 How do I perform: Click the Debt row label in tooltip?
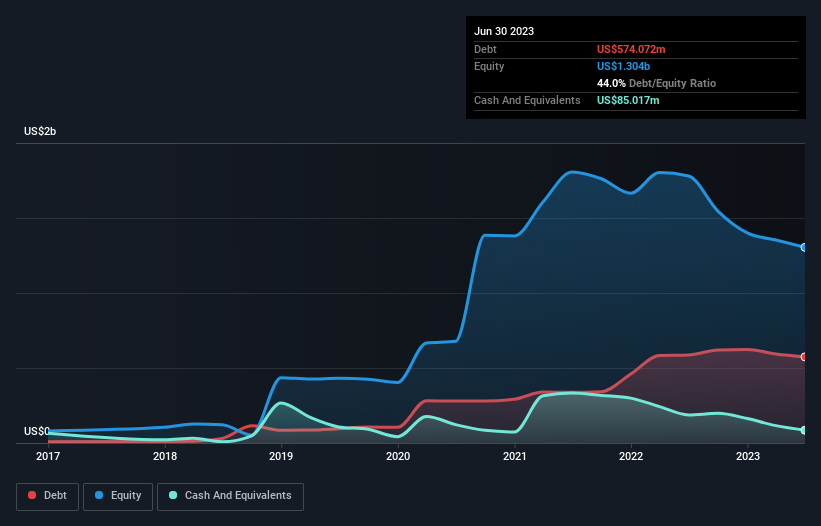[485, 49]
